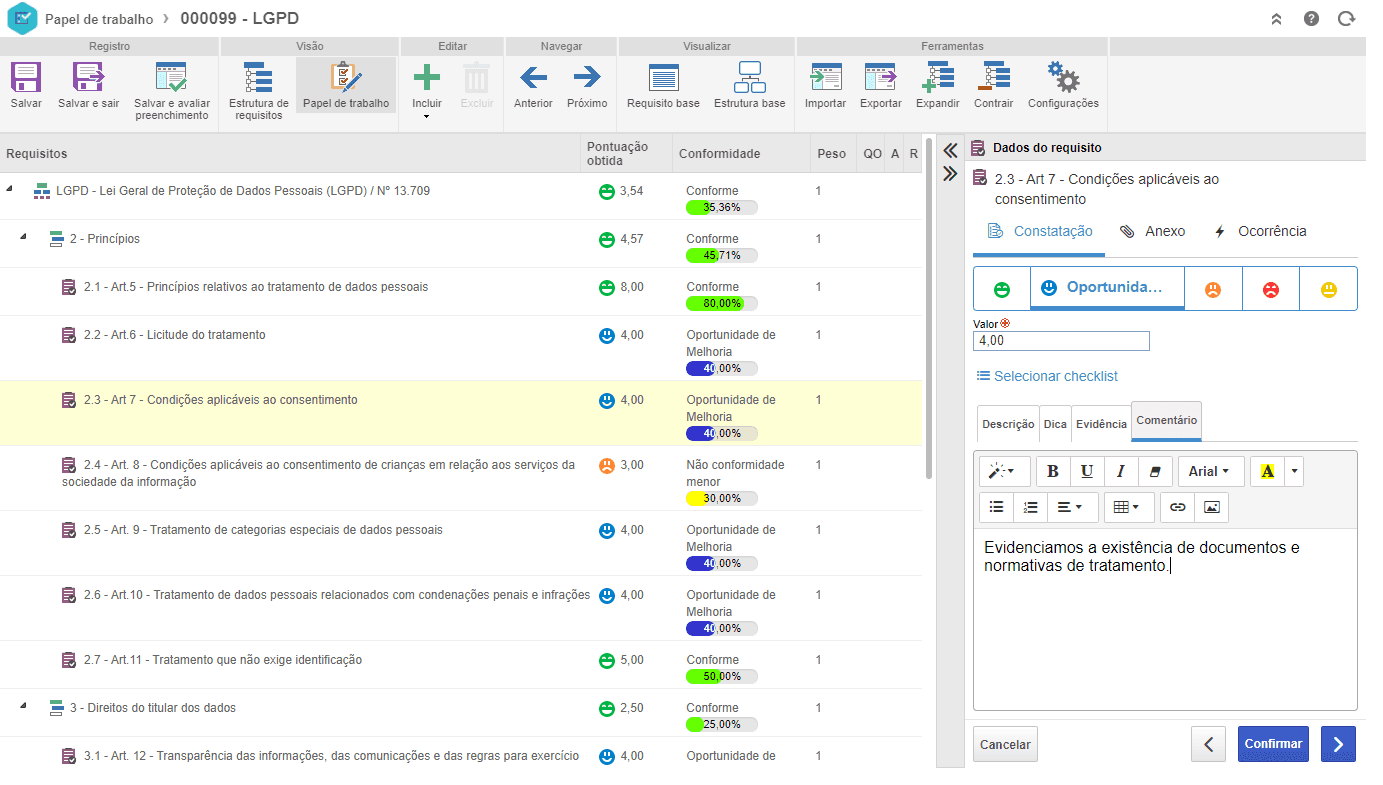Switch to the Anexo tab
The height and width of the screenshot is (785, 1383).
pos(1152,231)
